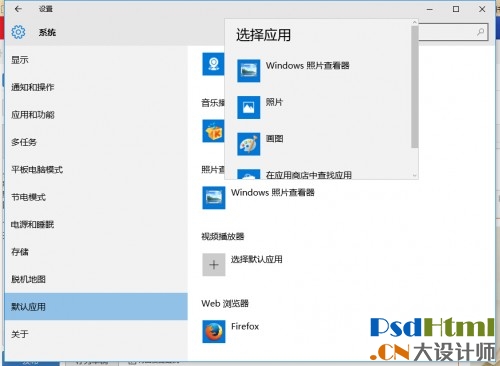The height and width of the screenshot is (366, 500).
Task: Click 选择默认应用 for video player
Action: 257,259
